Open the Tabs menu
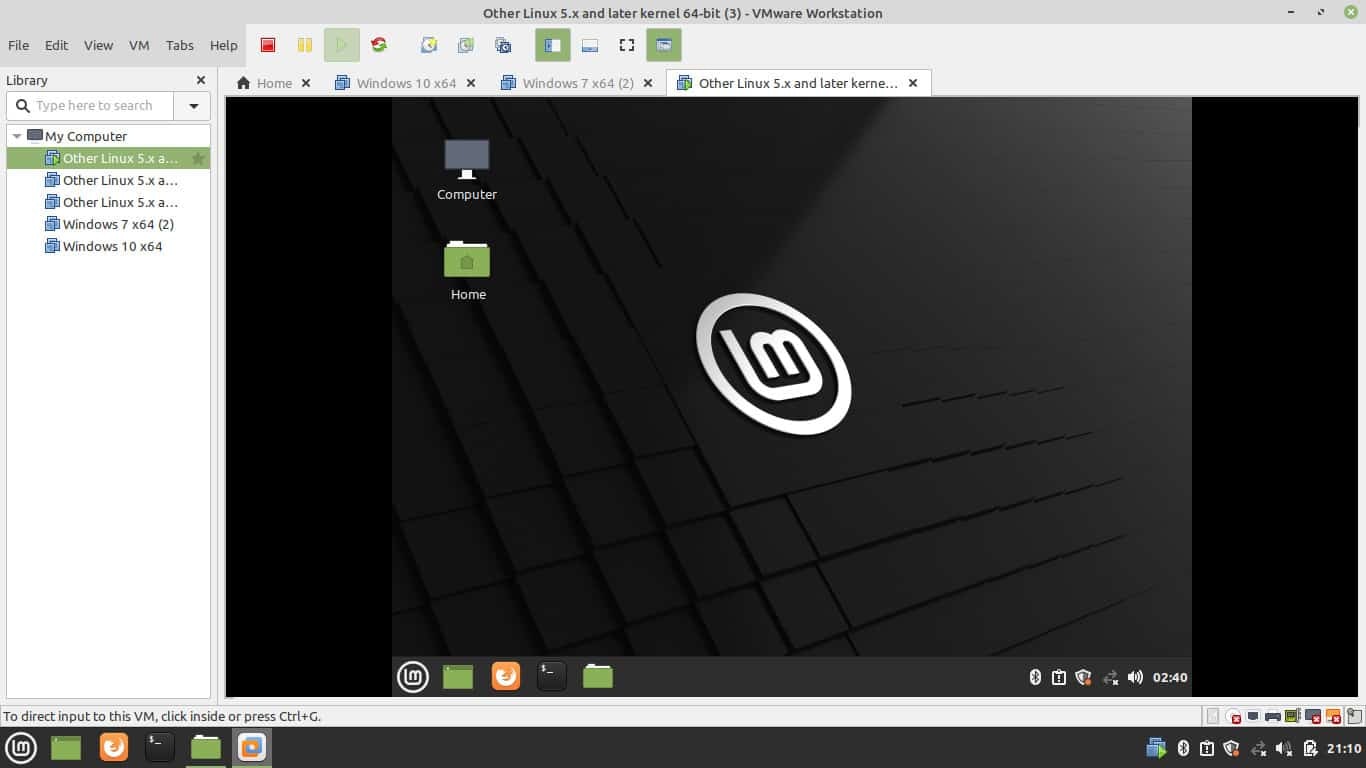 point(180,45)
